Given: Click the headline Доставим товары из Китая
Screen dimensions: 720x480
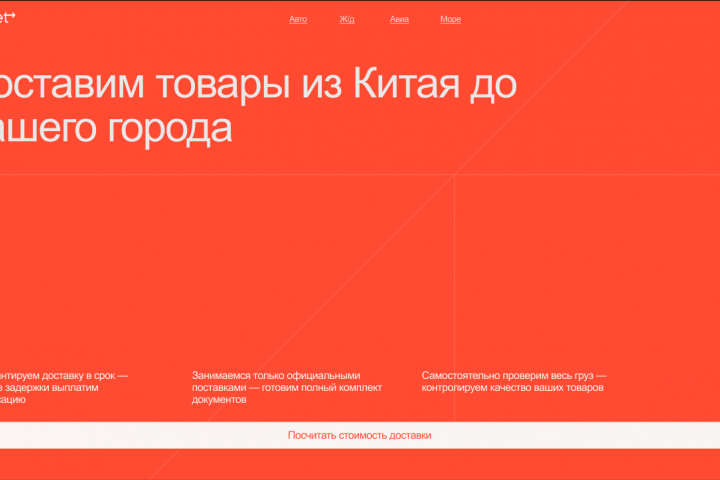Looking at the screenshot, I should point(258,106).
